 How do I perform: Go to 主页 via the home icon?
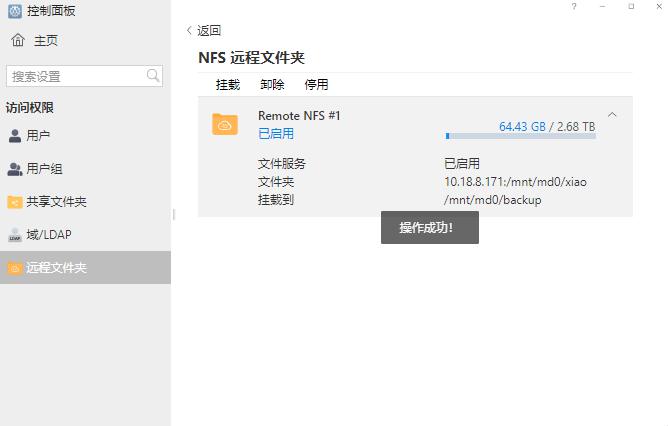pyautogui.click(x=17, y=41)
